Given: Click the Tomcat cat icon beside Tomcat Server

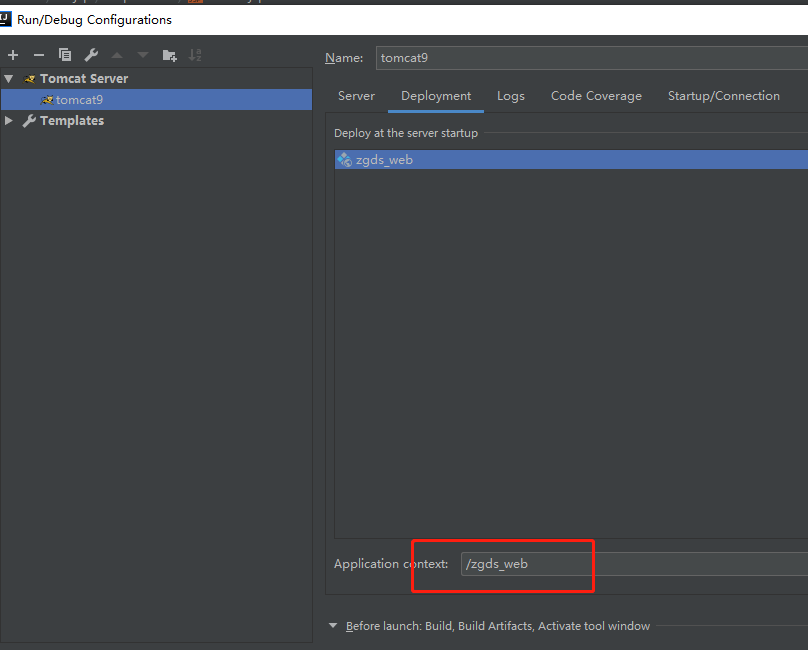Looking at the screenshot, I should [29, 79].
